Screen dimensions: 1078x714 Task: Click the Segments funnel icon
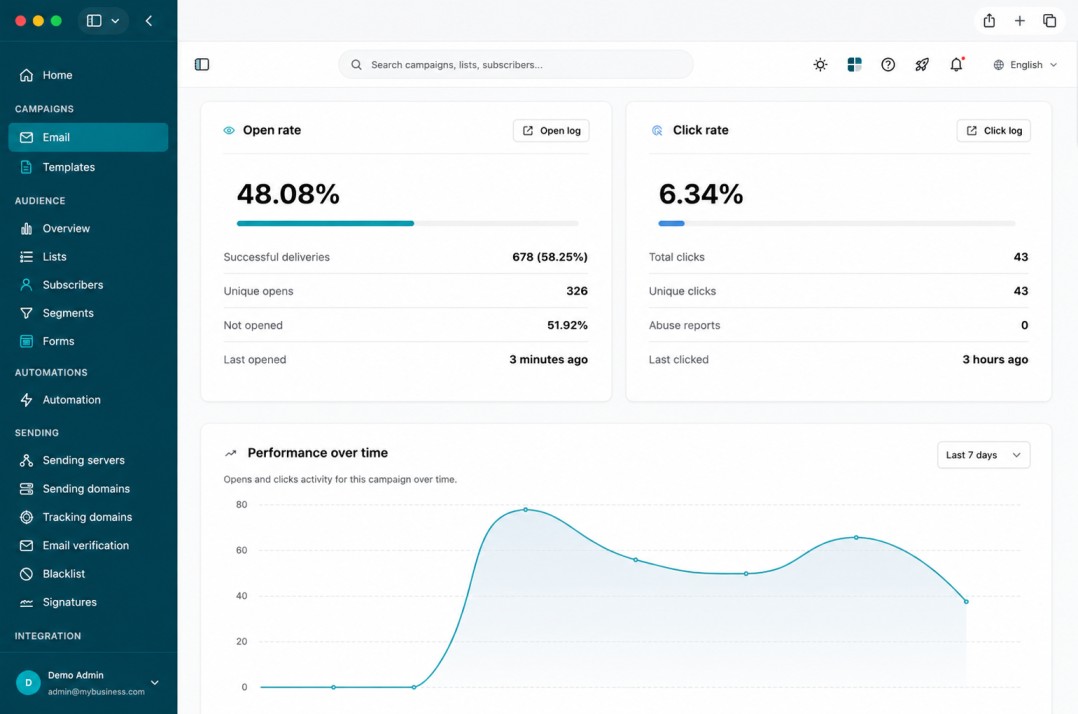point(26,313)
